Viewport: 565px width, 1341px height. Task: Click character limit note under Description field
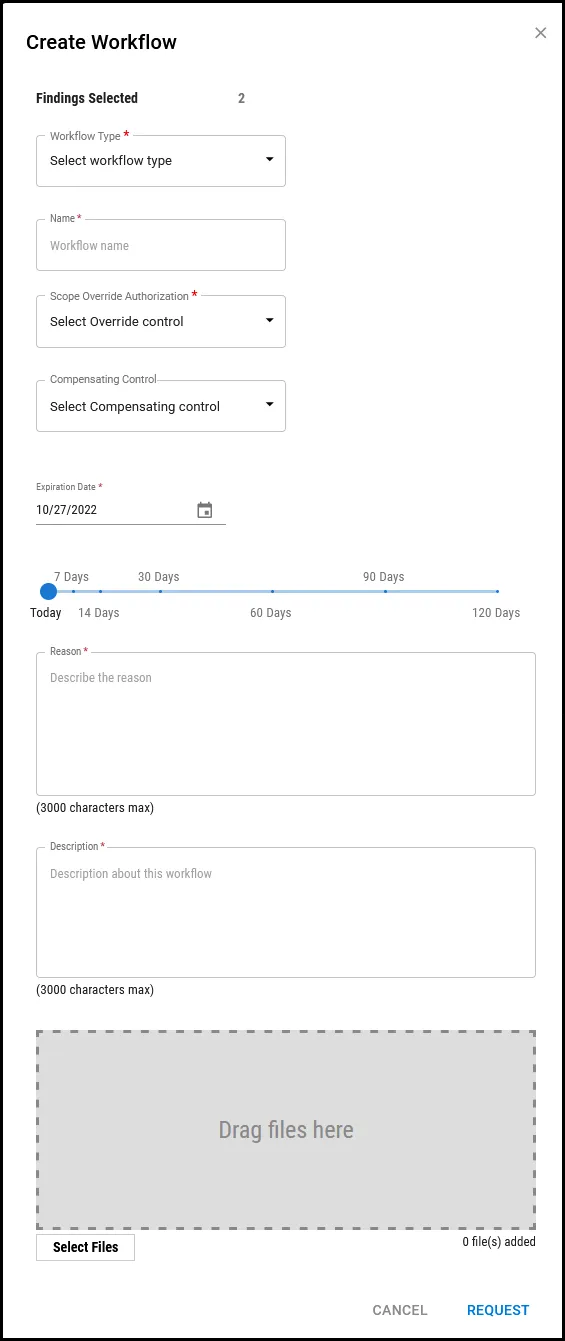[x=95, y=990]
